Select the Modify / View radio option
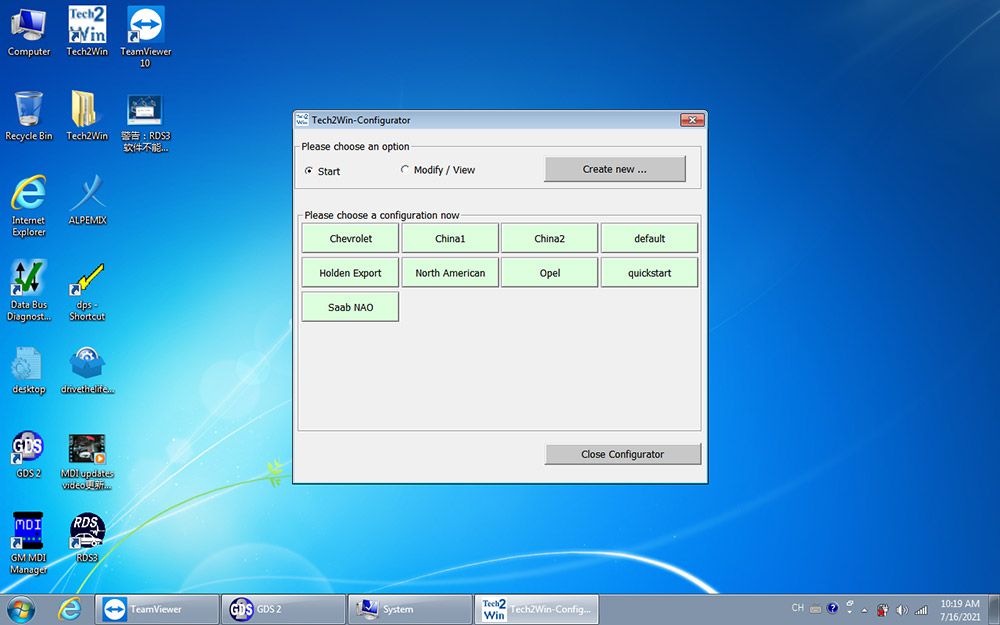Image resolution: width=1000 pixels, height=625 pixels. 405,170
